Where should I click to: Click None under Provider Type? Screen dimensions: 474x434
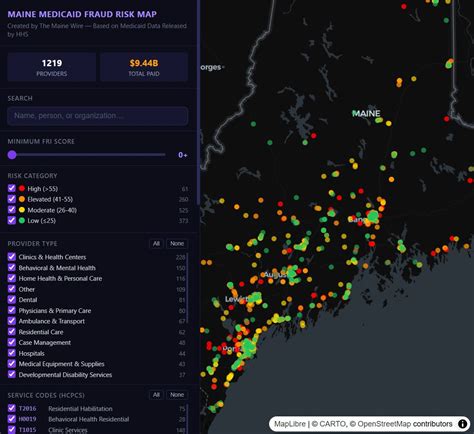pos(177,244)
